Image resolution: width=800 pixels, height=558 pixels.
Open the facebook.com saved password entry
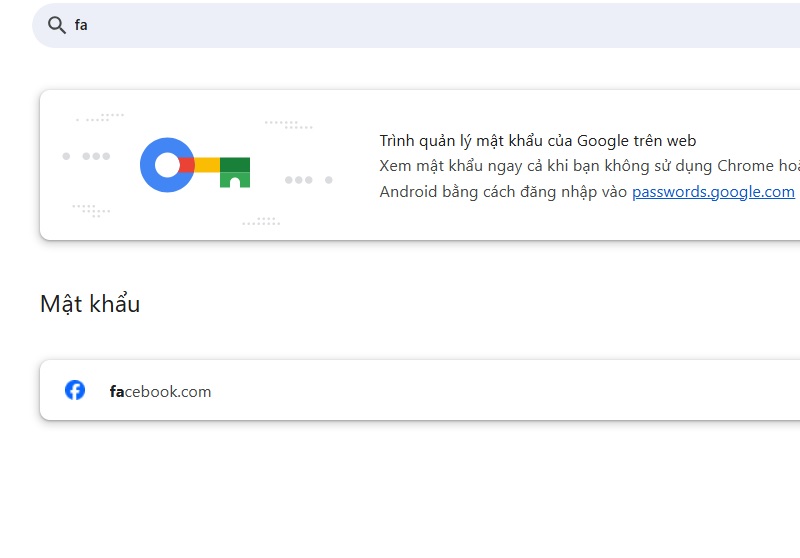[x=160, y=391]
